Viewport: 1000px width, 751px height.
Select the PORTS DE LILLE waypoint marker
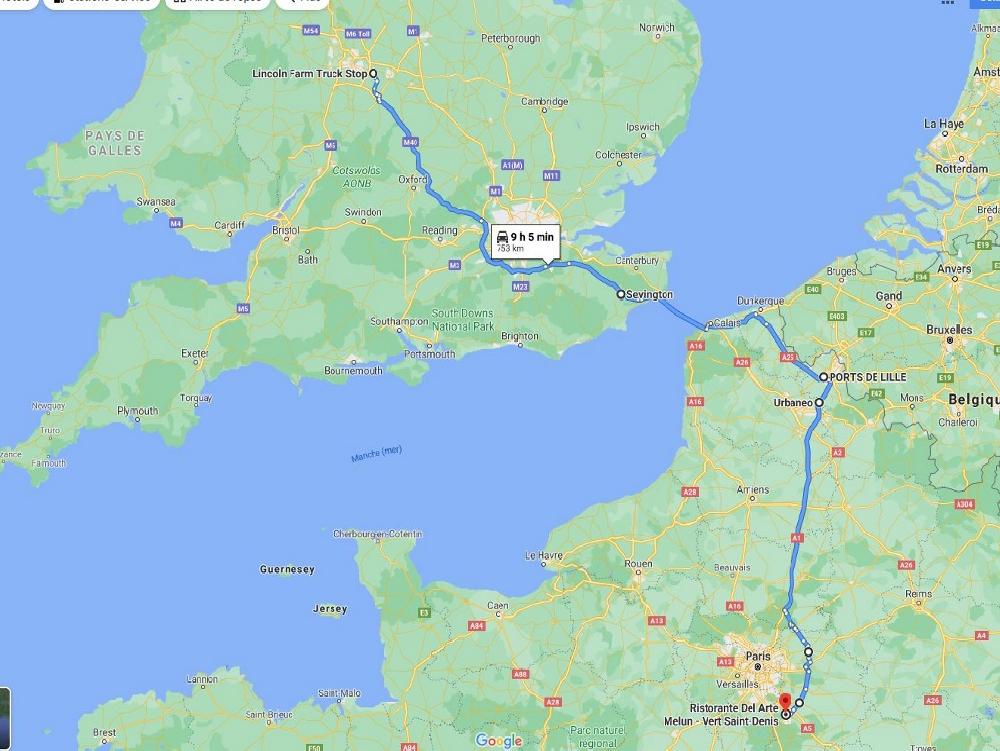(x=823, y=377)
